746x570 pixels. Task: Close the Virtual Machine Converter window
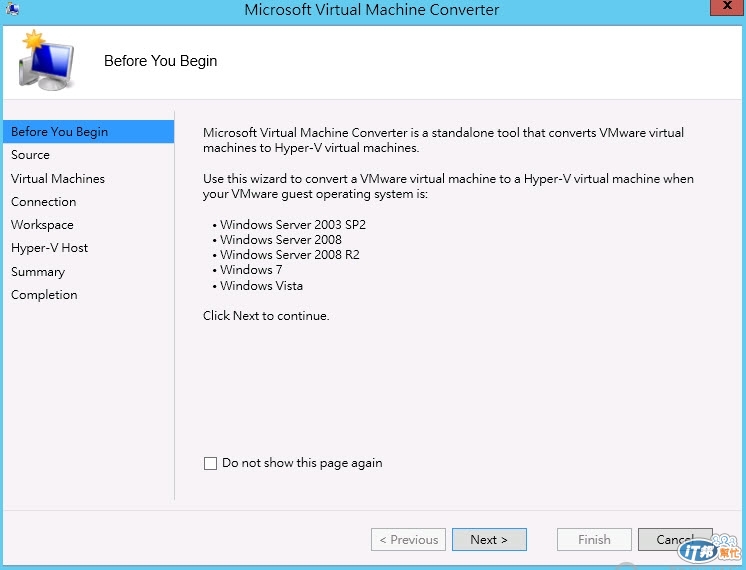click(727, 7)
